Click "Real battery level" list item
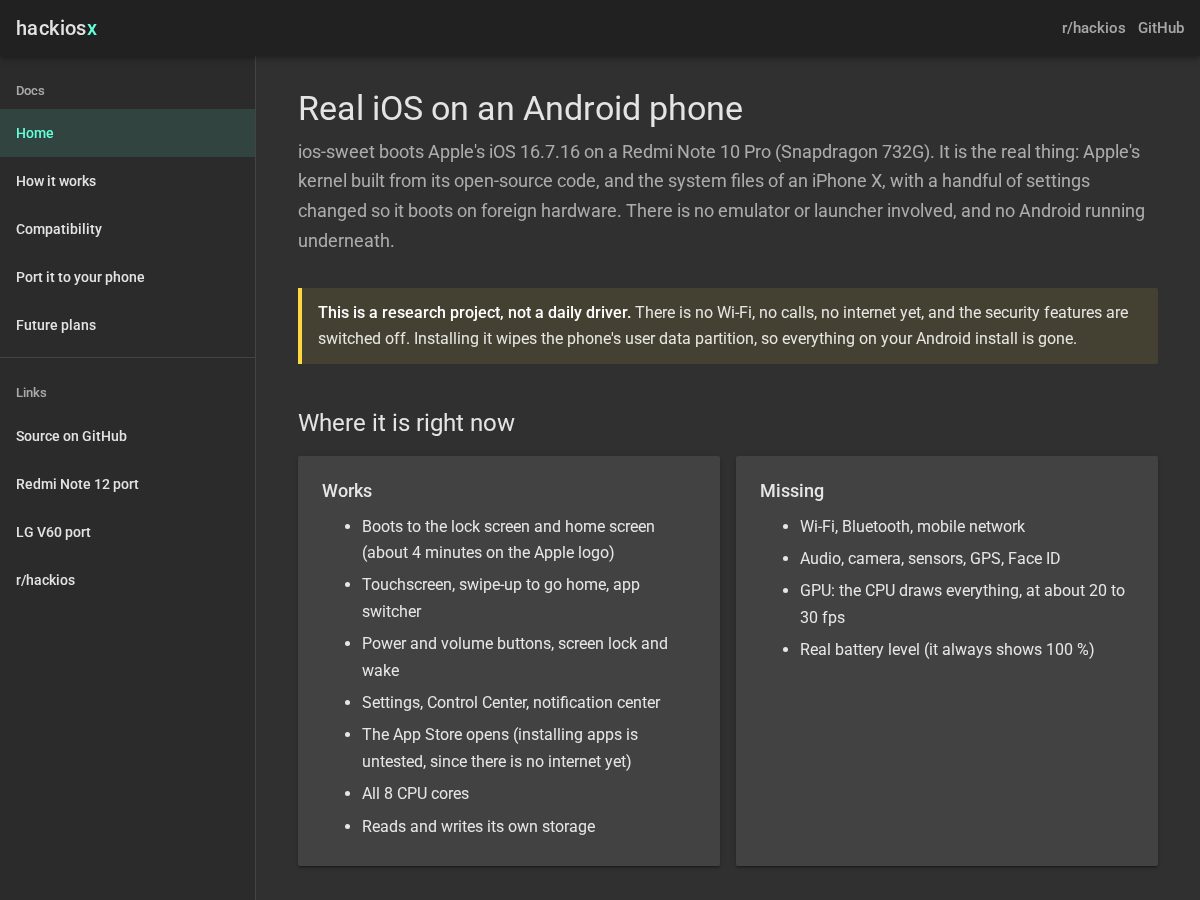1200x900 pixels. pyautogui.click(x=947, y=649)
